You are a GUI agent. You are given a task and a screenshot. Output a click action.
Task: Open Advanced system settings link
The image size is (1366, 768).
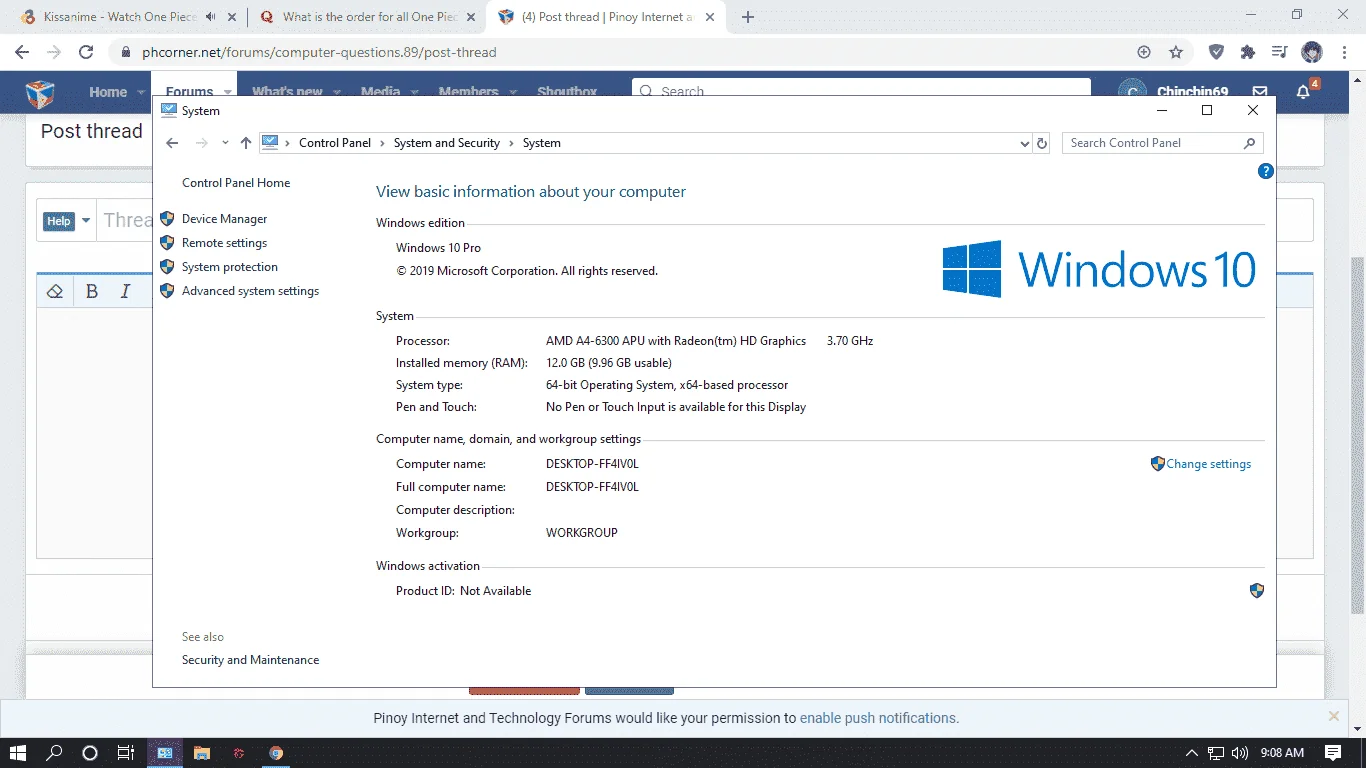(251, 291)
